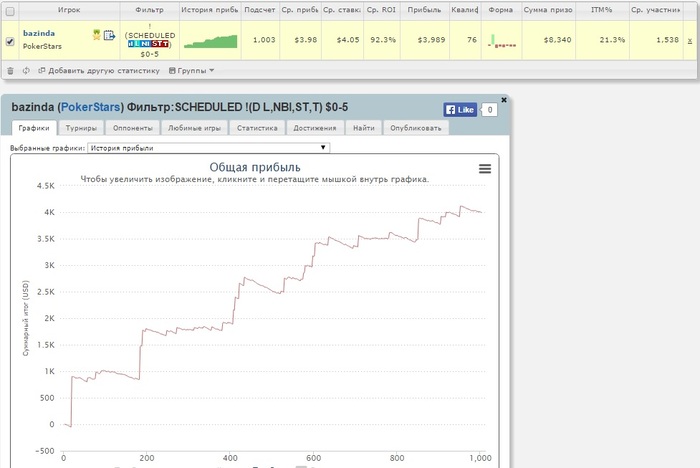
Task: Switch to the Турниры tab
Action: point(81,128)
